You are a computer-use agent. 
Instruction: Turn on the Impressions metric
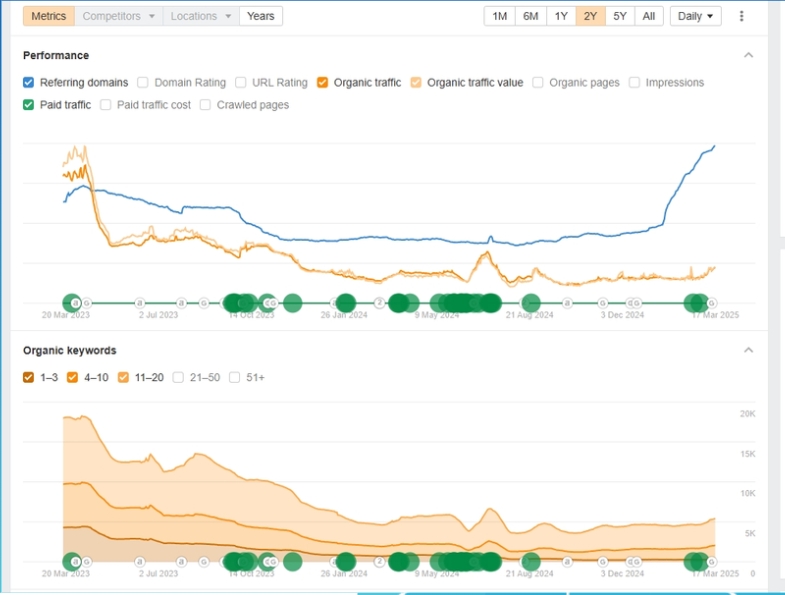[x=634, y=82]
